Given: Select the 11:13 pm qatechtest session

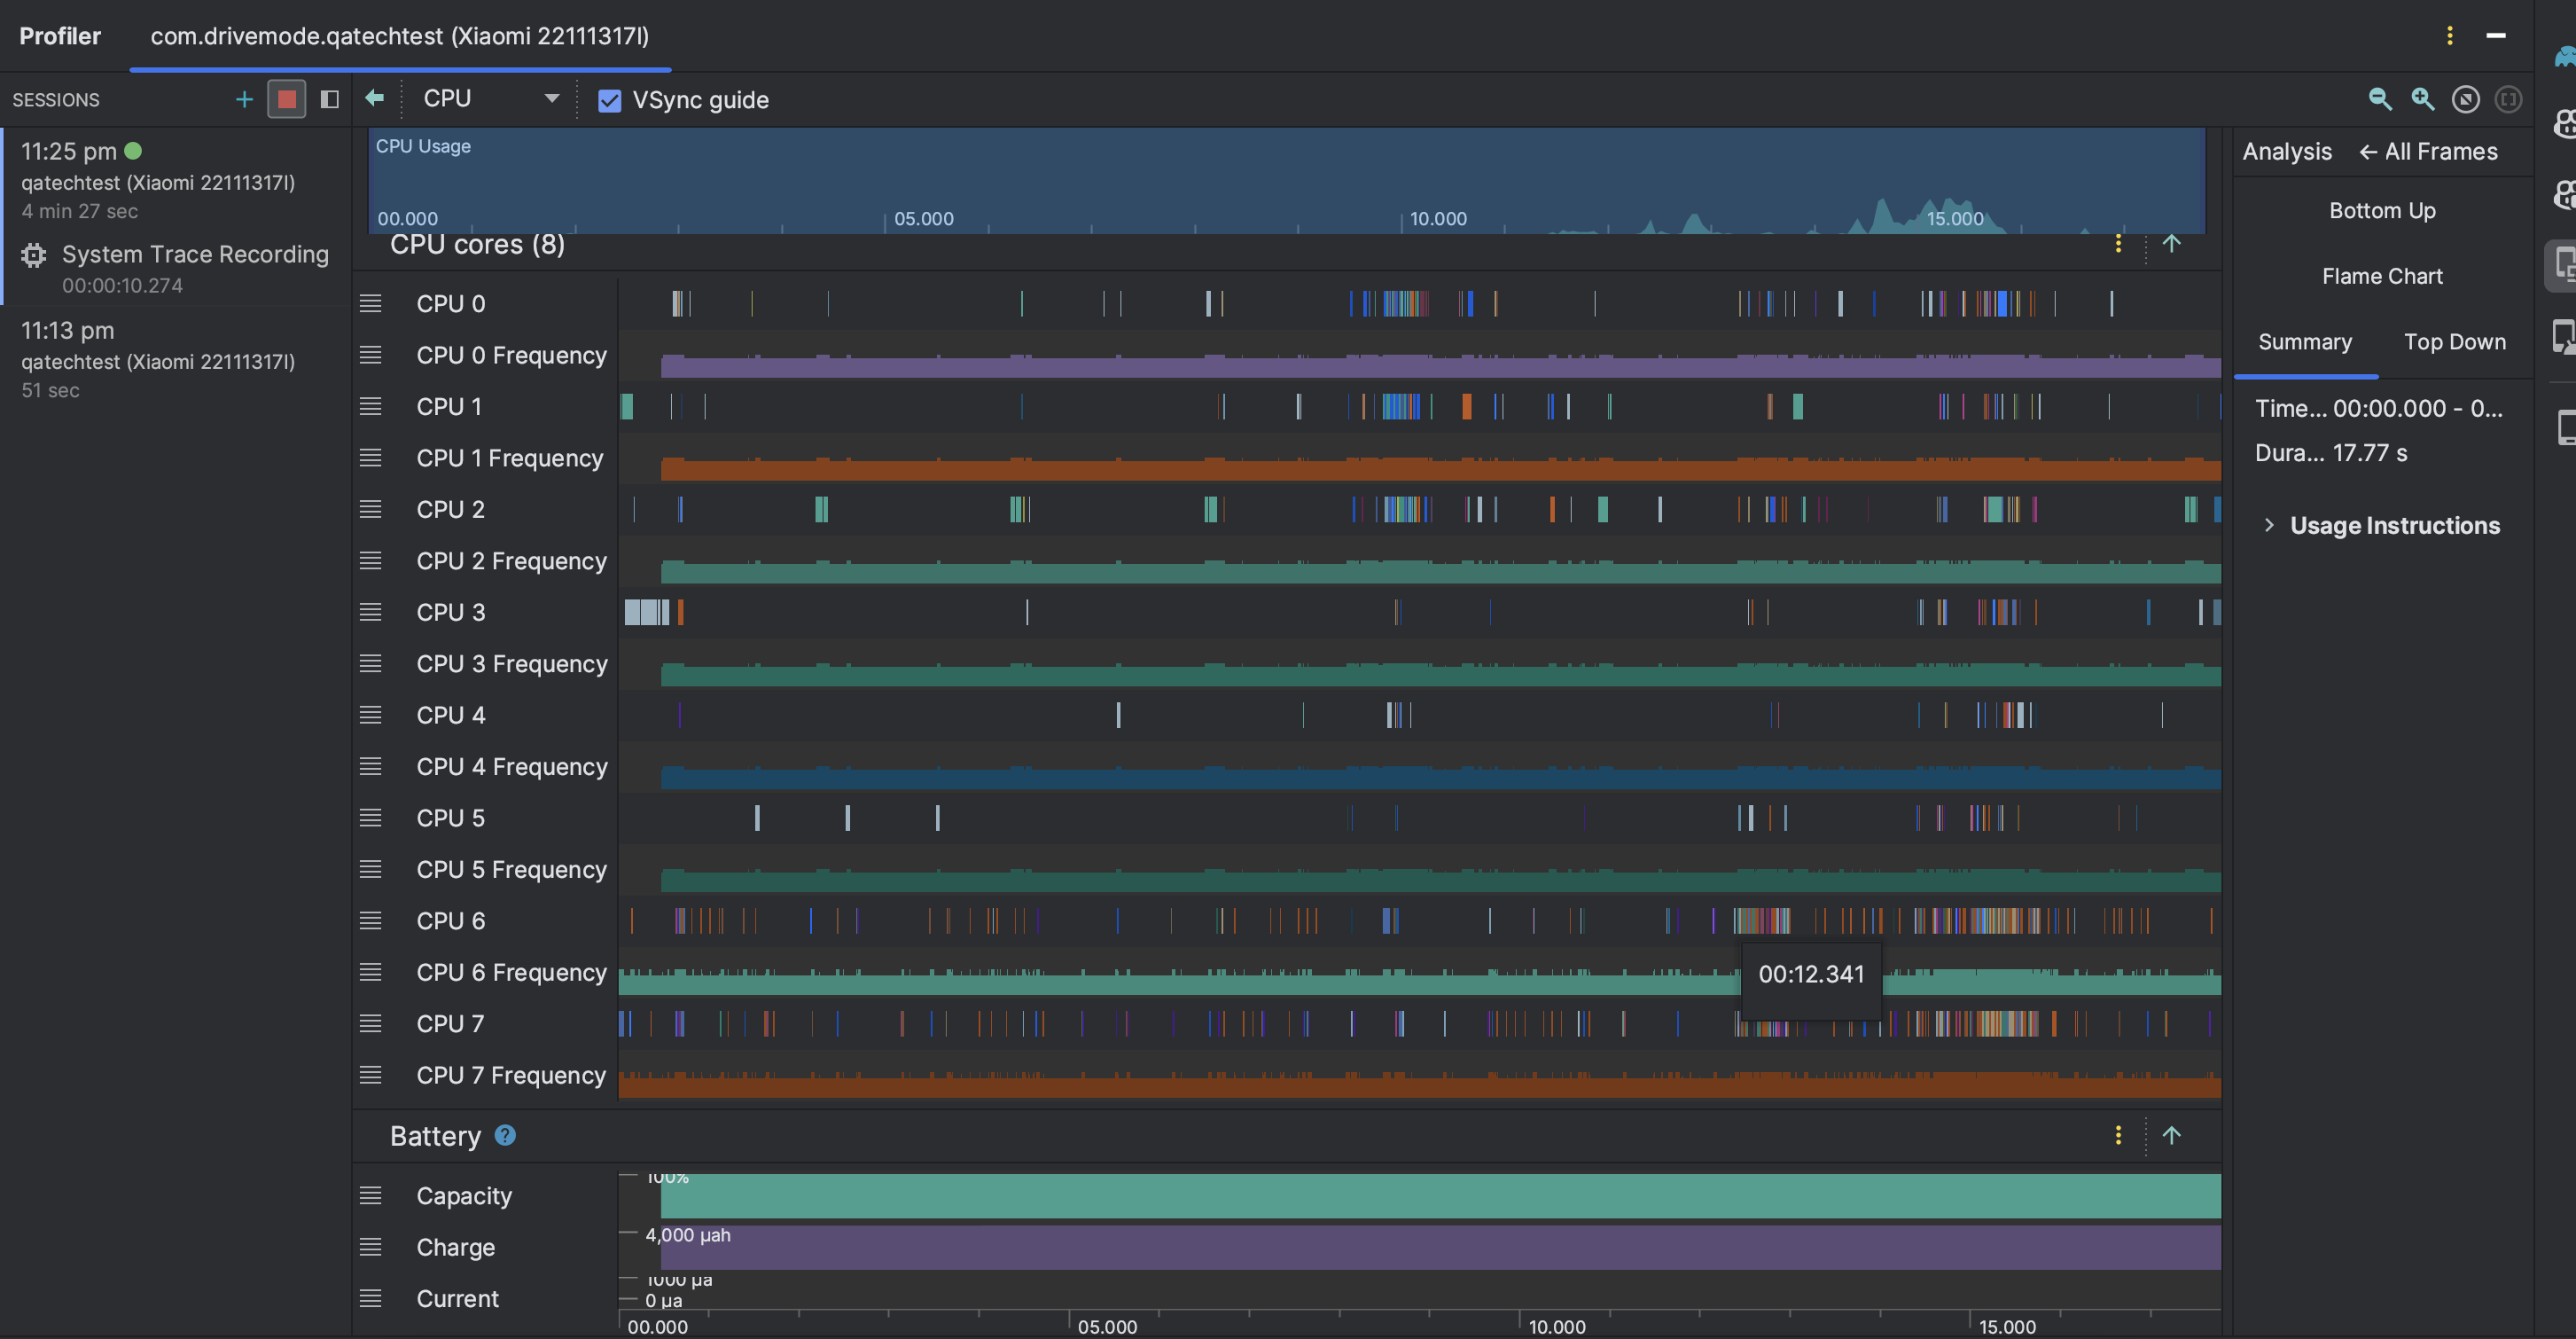Looking at the screenshot, I should point(160,360).
